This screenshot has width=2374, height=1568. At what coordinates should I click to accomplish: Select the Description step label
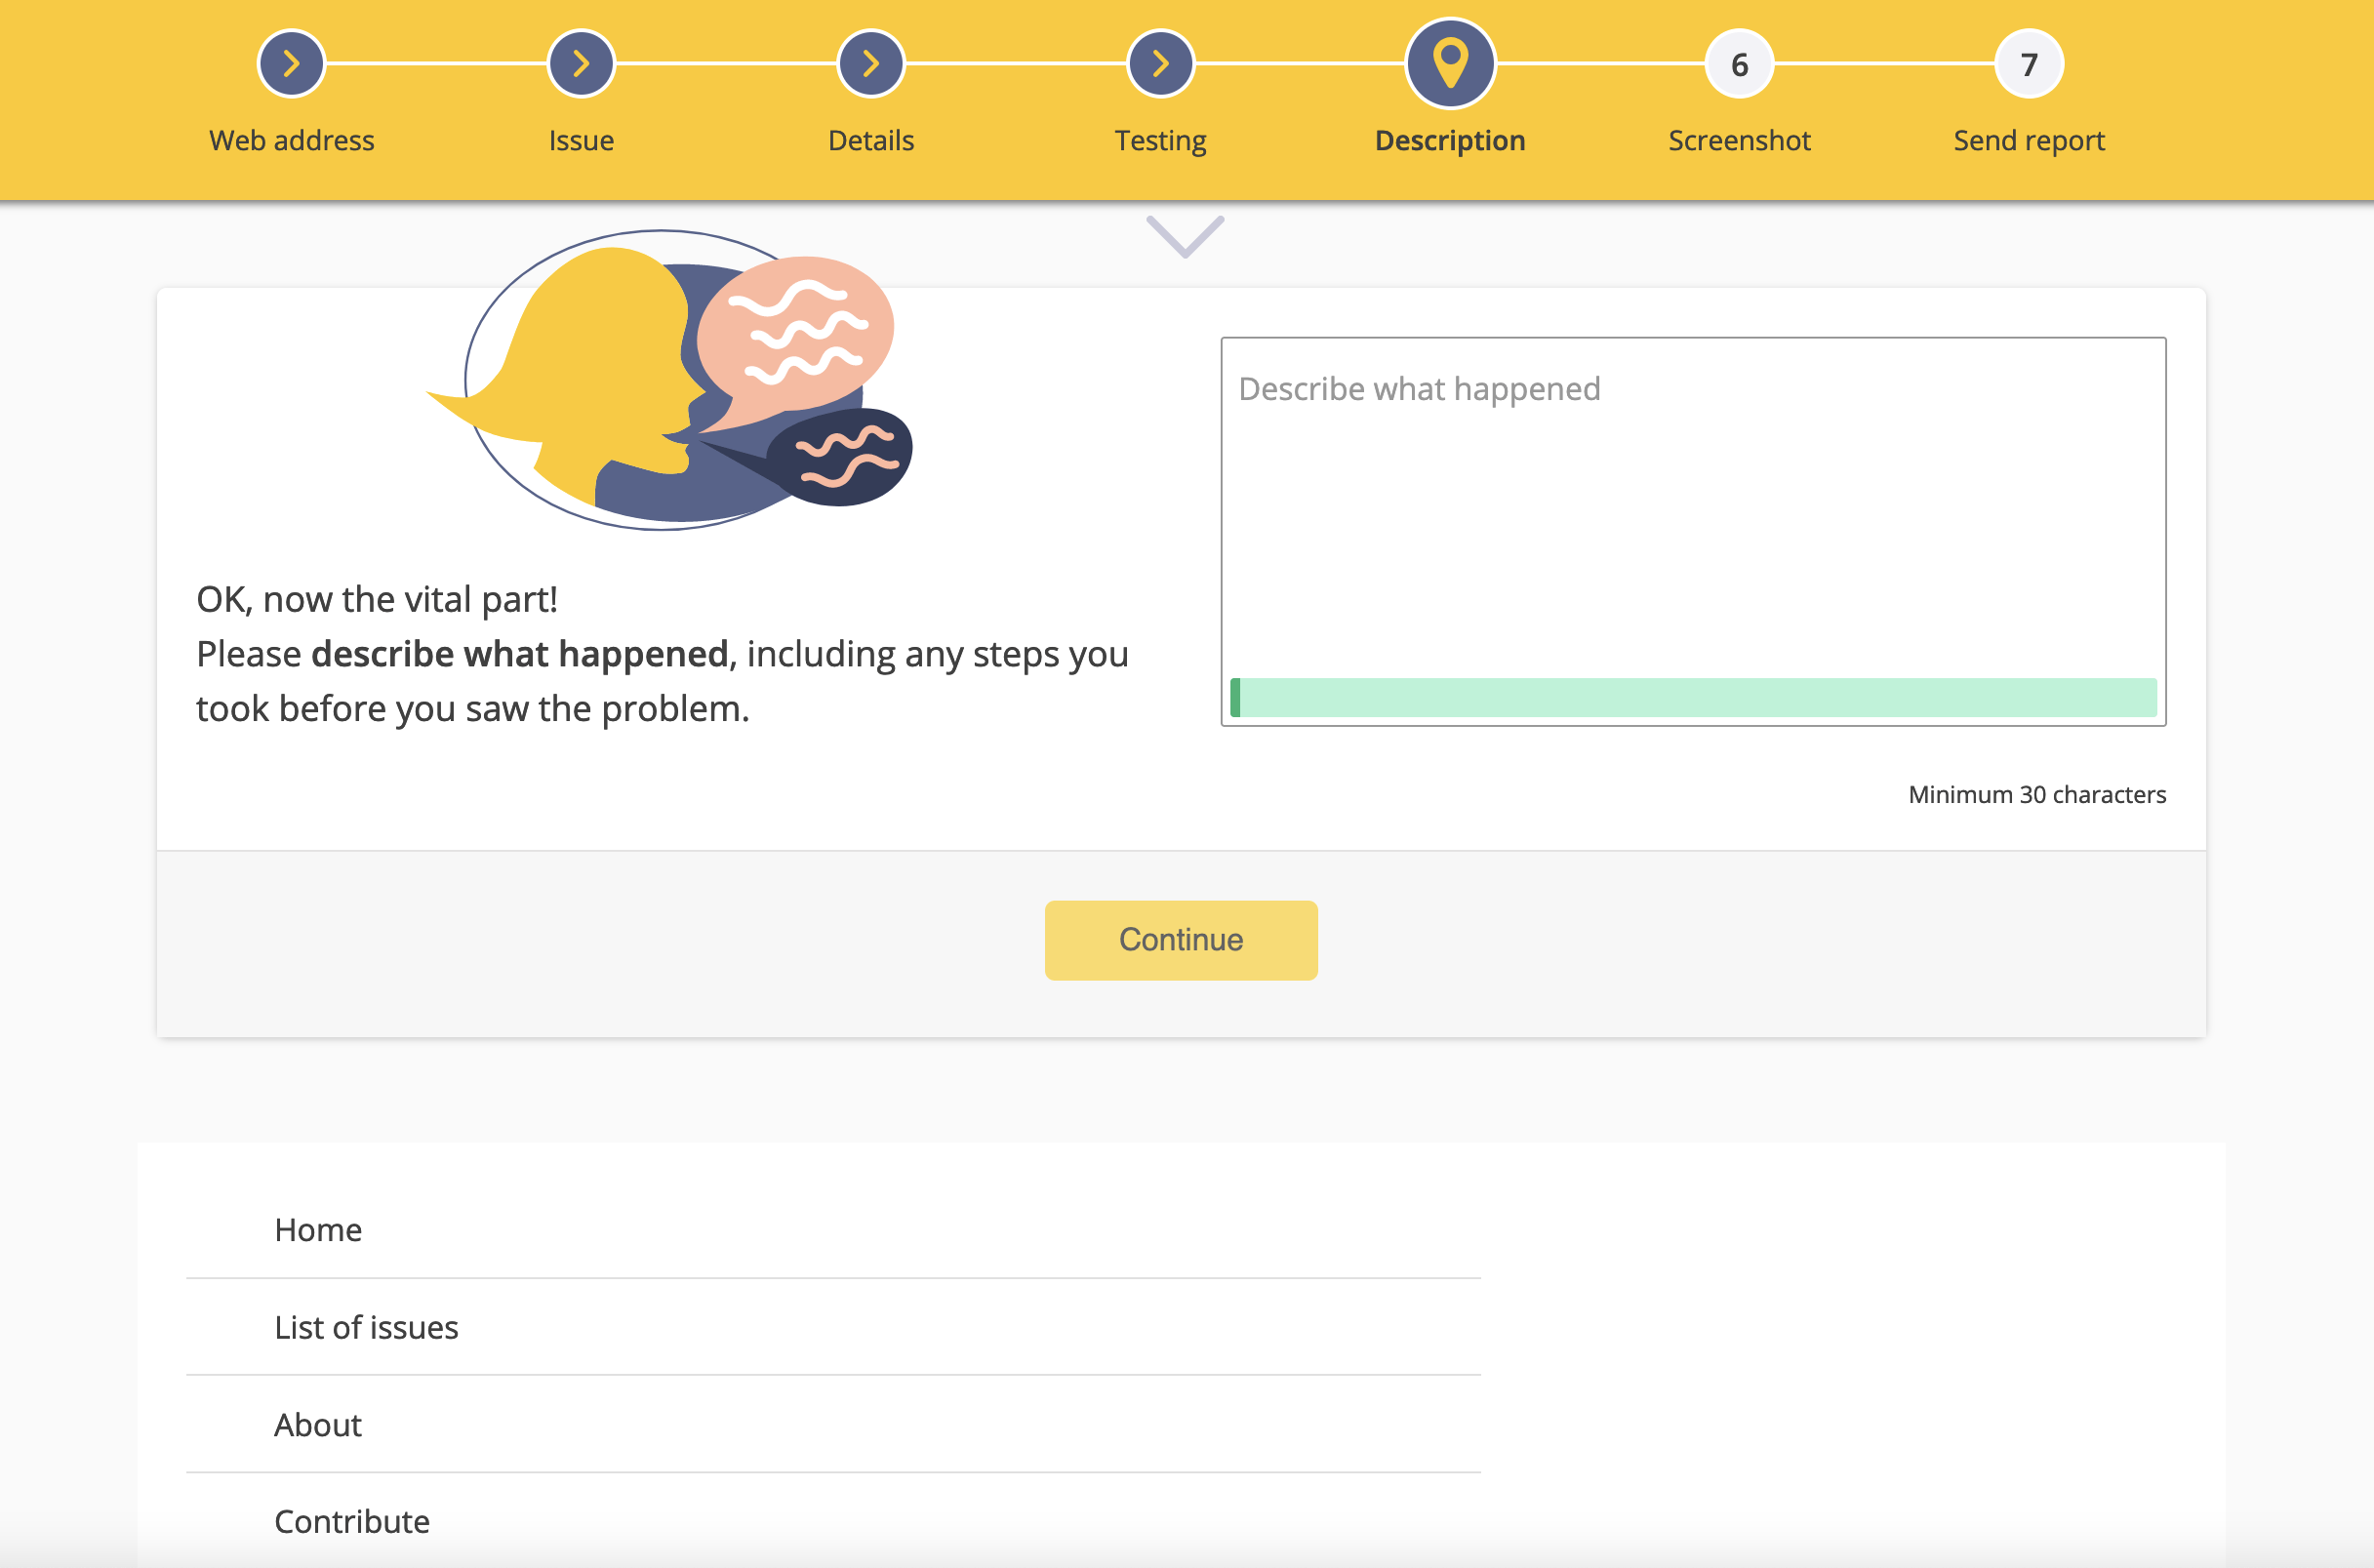click(1450, 140)
